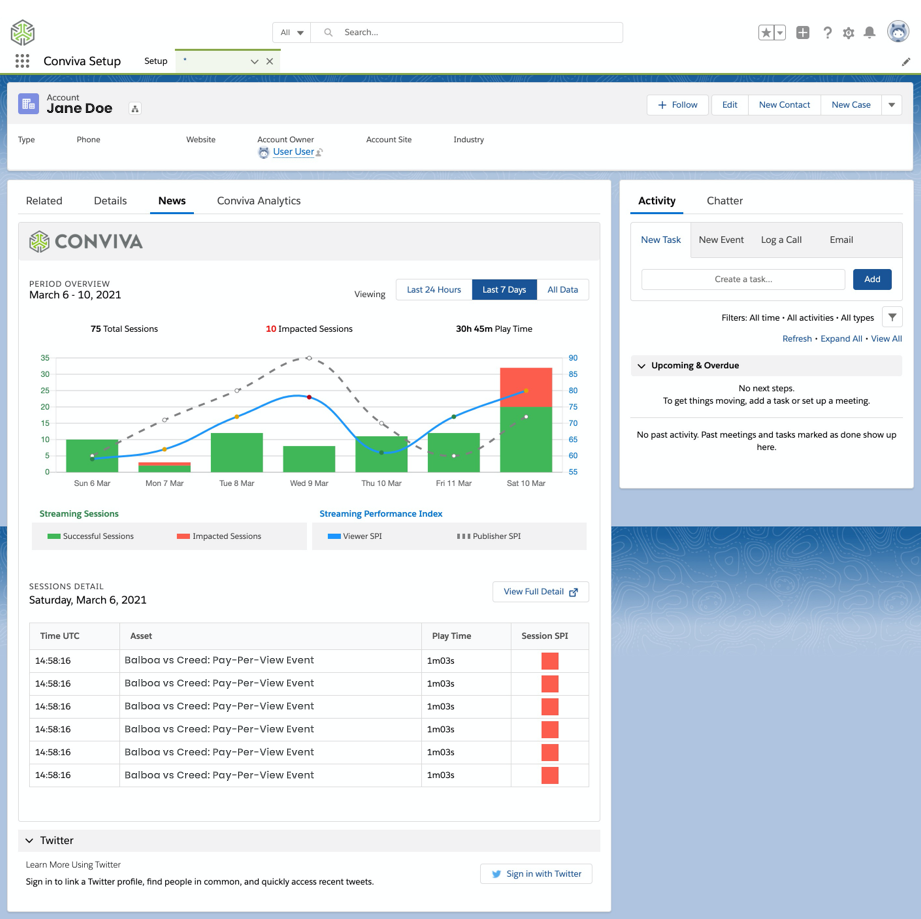This screenshot has height=919, width=921.
Task: Select All Data view
Action: 562,289
